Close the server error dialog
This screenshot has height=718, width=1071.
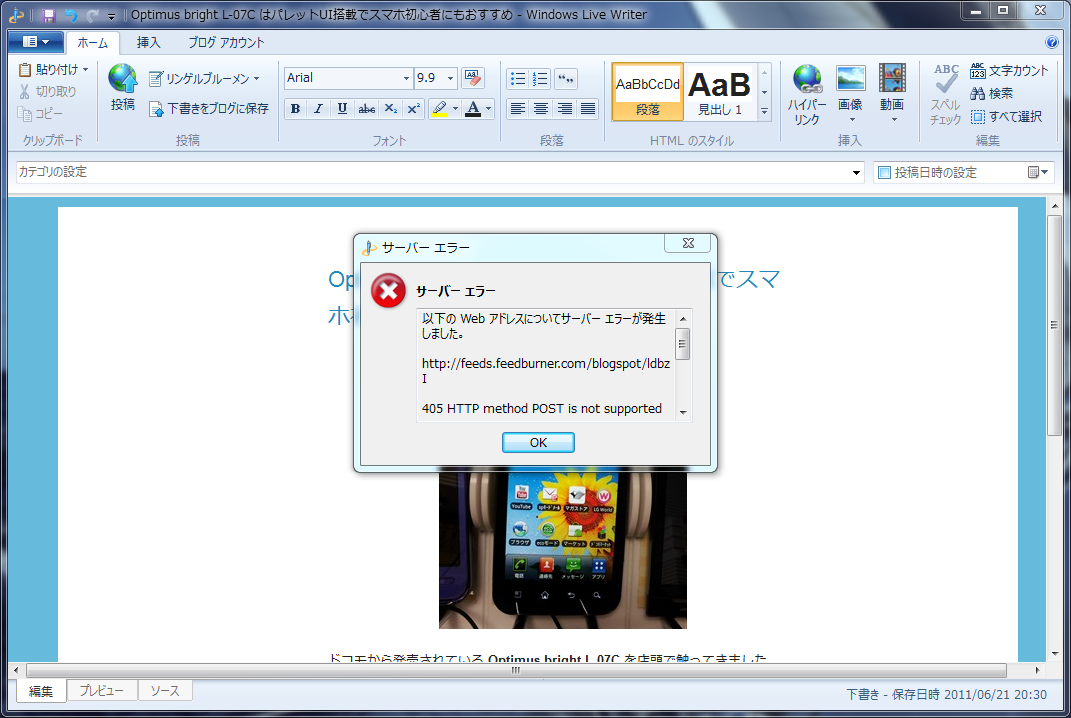click(x=688, y=243)
